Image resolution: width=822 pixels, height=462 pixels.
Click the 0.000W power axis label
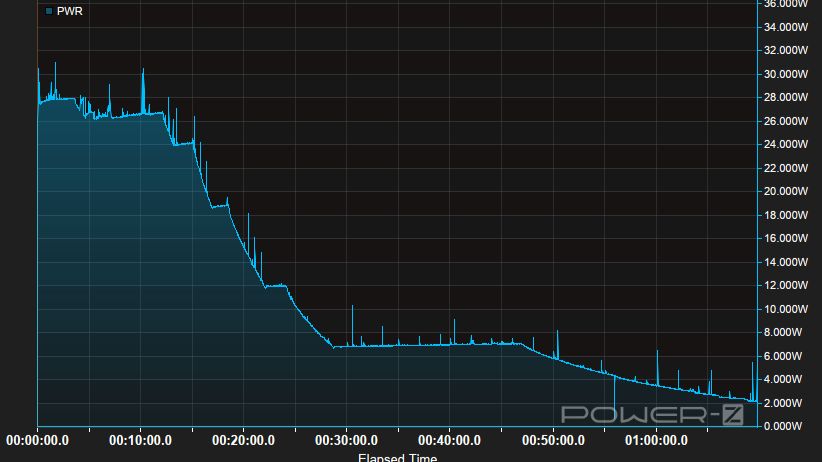785,426
